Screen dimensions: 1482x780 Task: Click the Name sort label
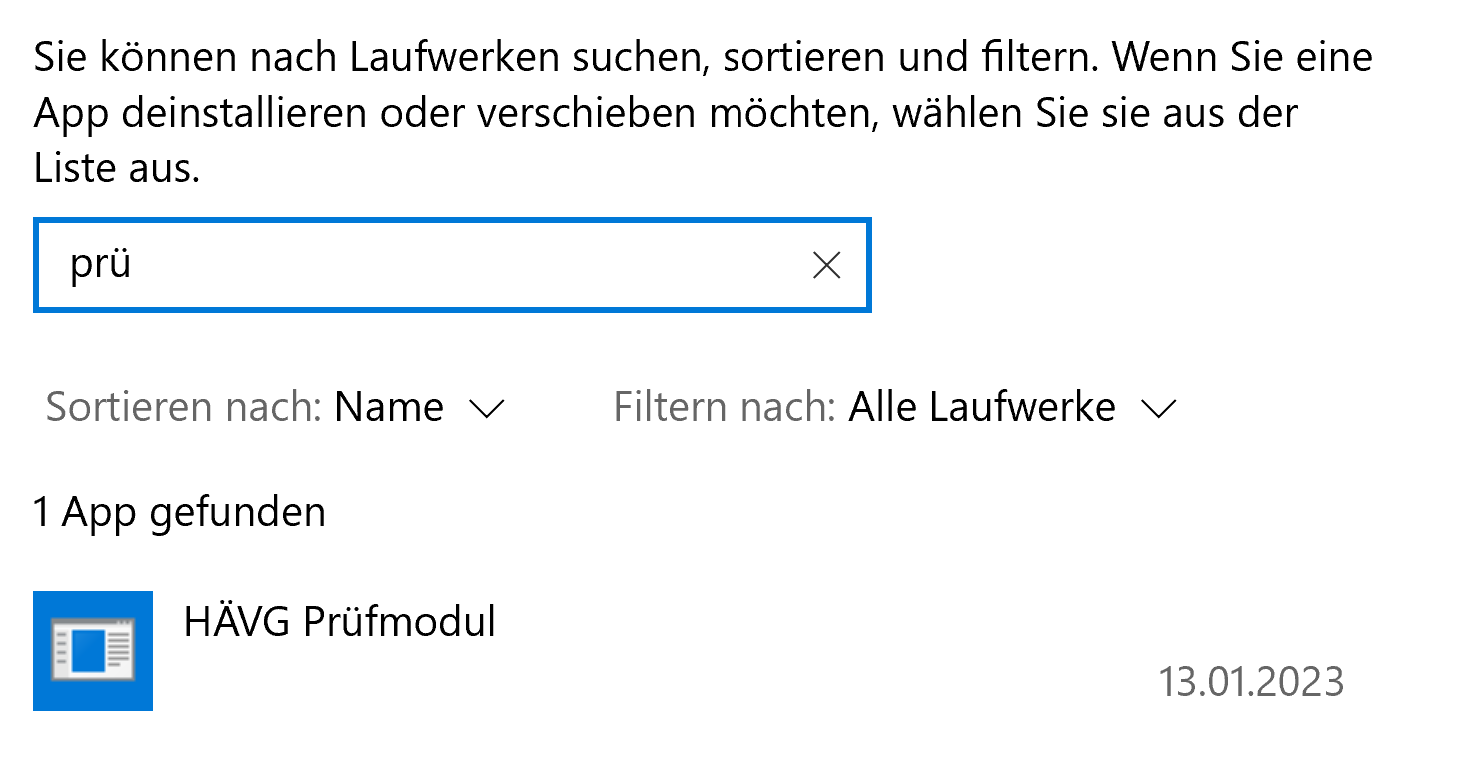(390, 407)
